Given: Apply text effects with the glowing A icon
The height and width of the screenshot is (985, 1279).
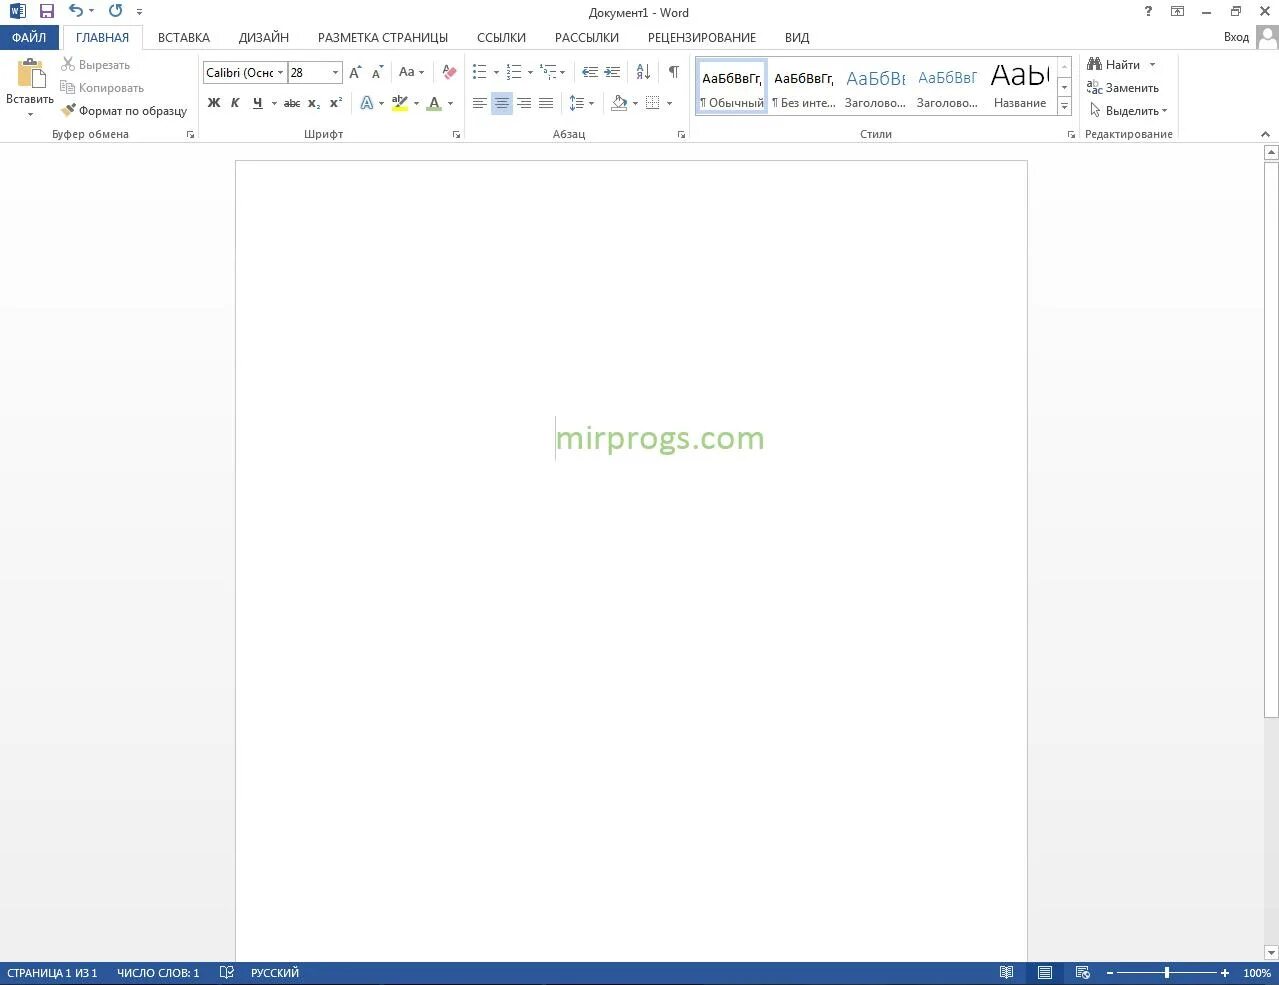Looking at the screenshot, I should (367, 103).
